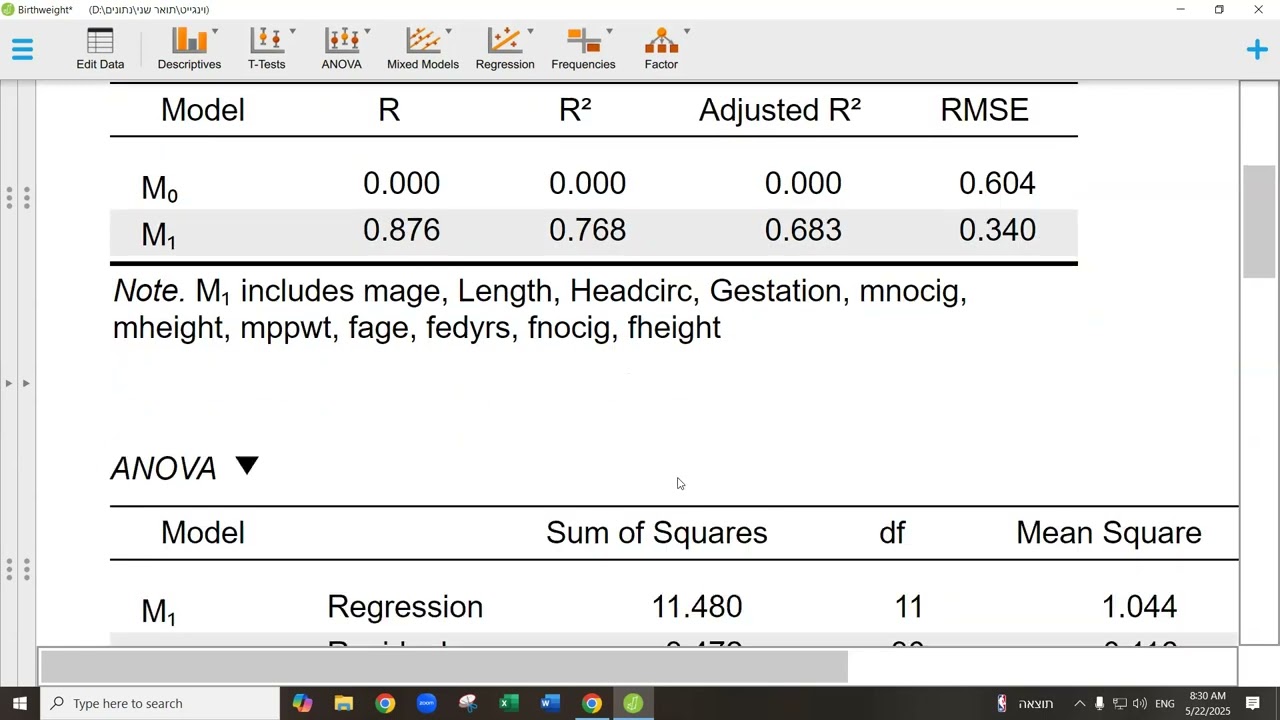Click the Sum of Squares column header
1280x720 pixels.
[x=657, y=532]
